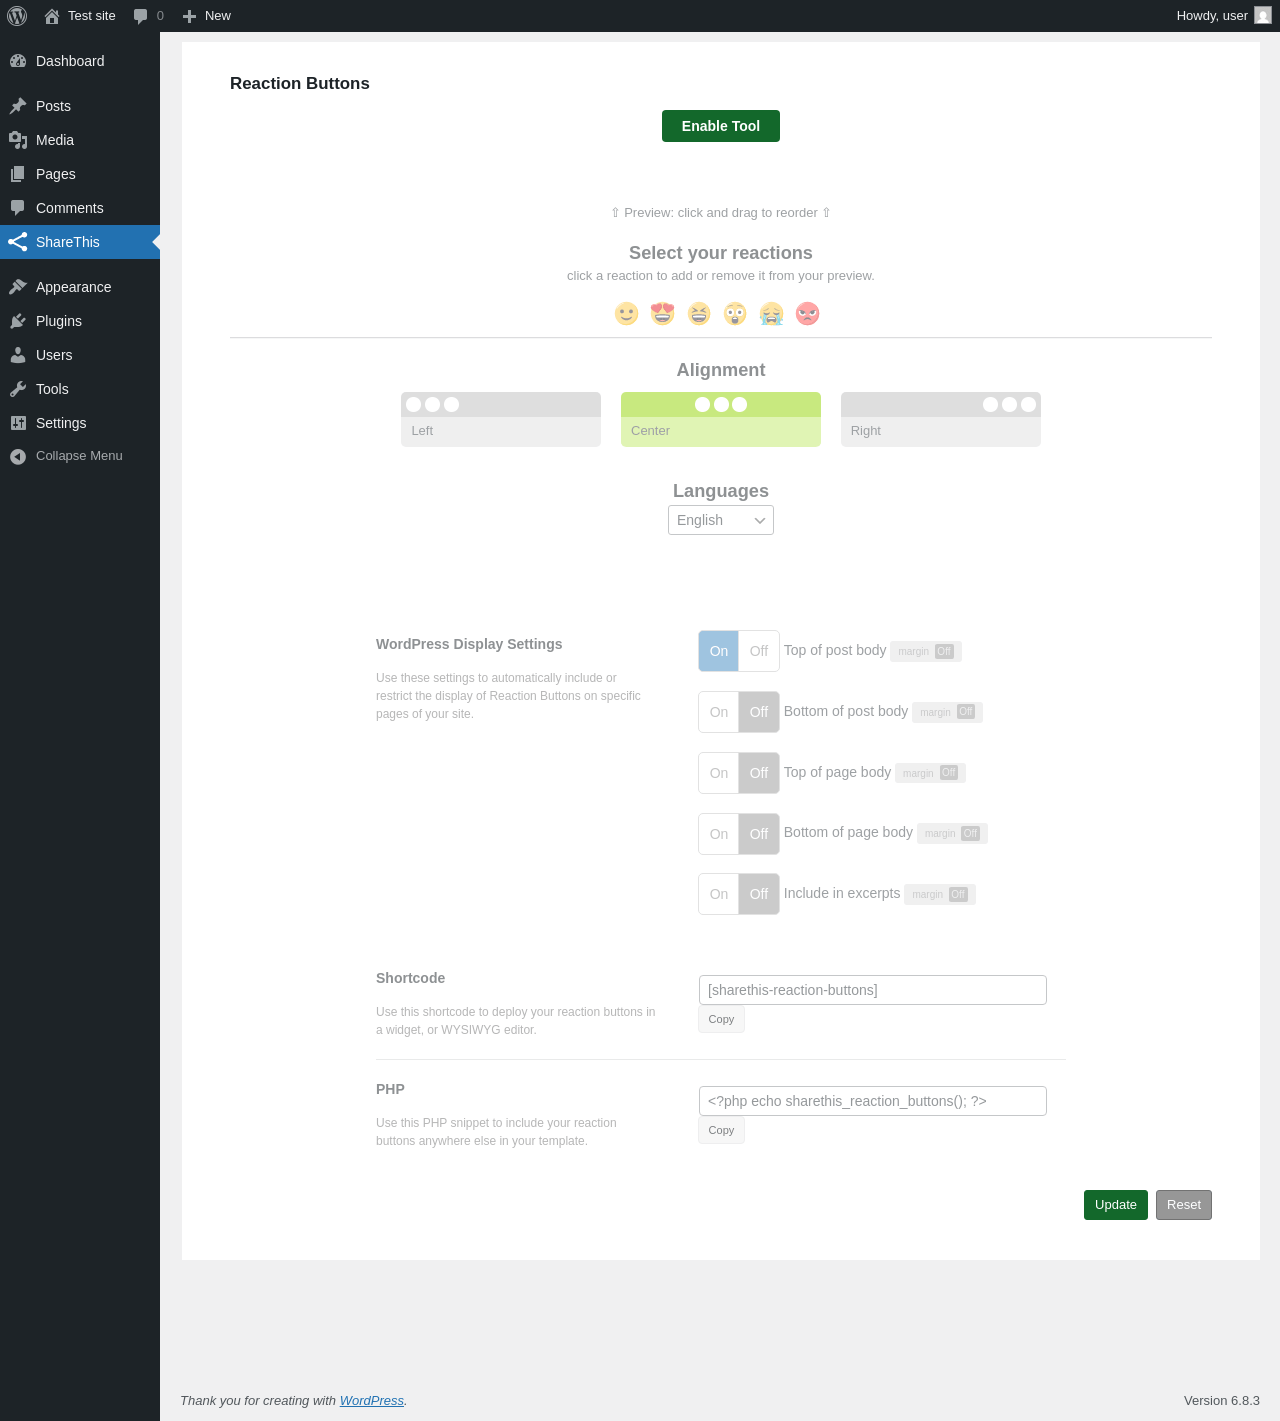Choose Right alignment
This screenshot has width=1280, height=1421.
(x=941, y=419)
